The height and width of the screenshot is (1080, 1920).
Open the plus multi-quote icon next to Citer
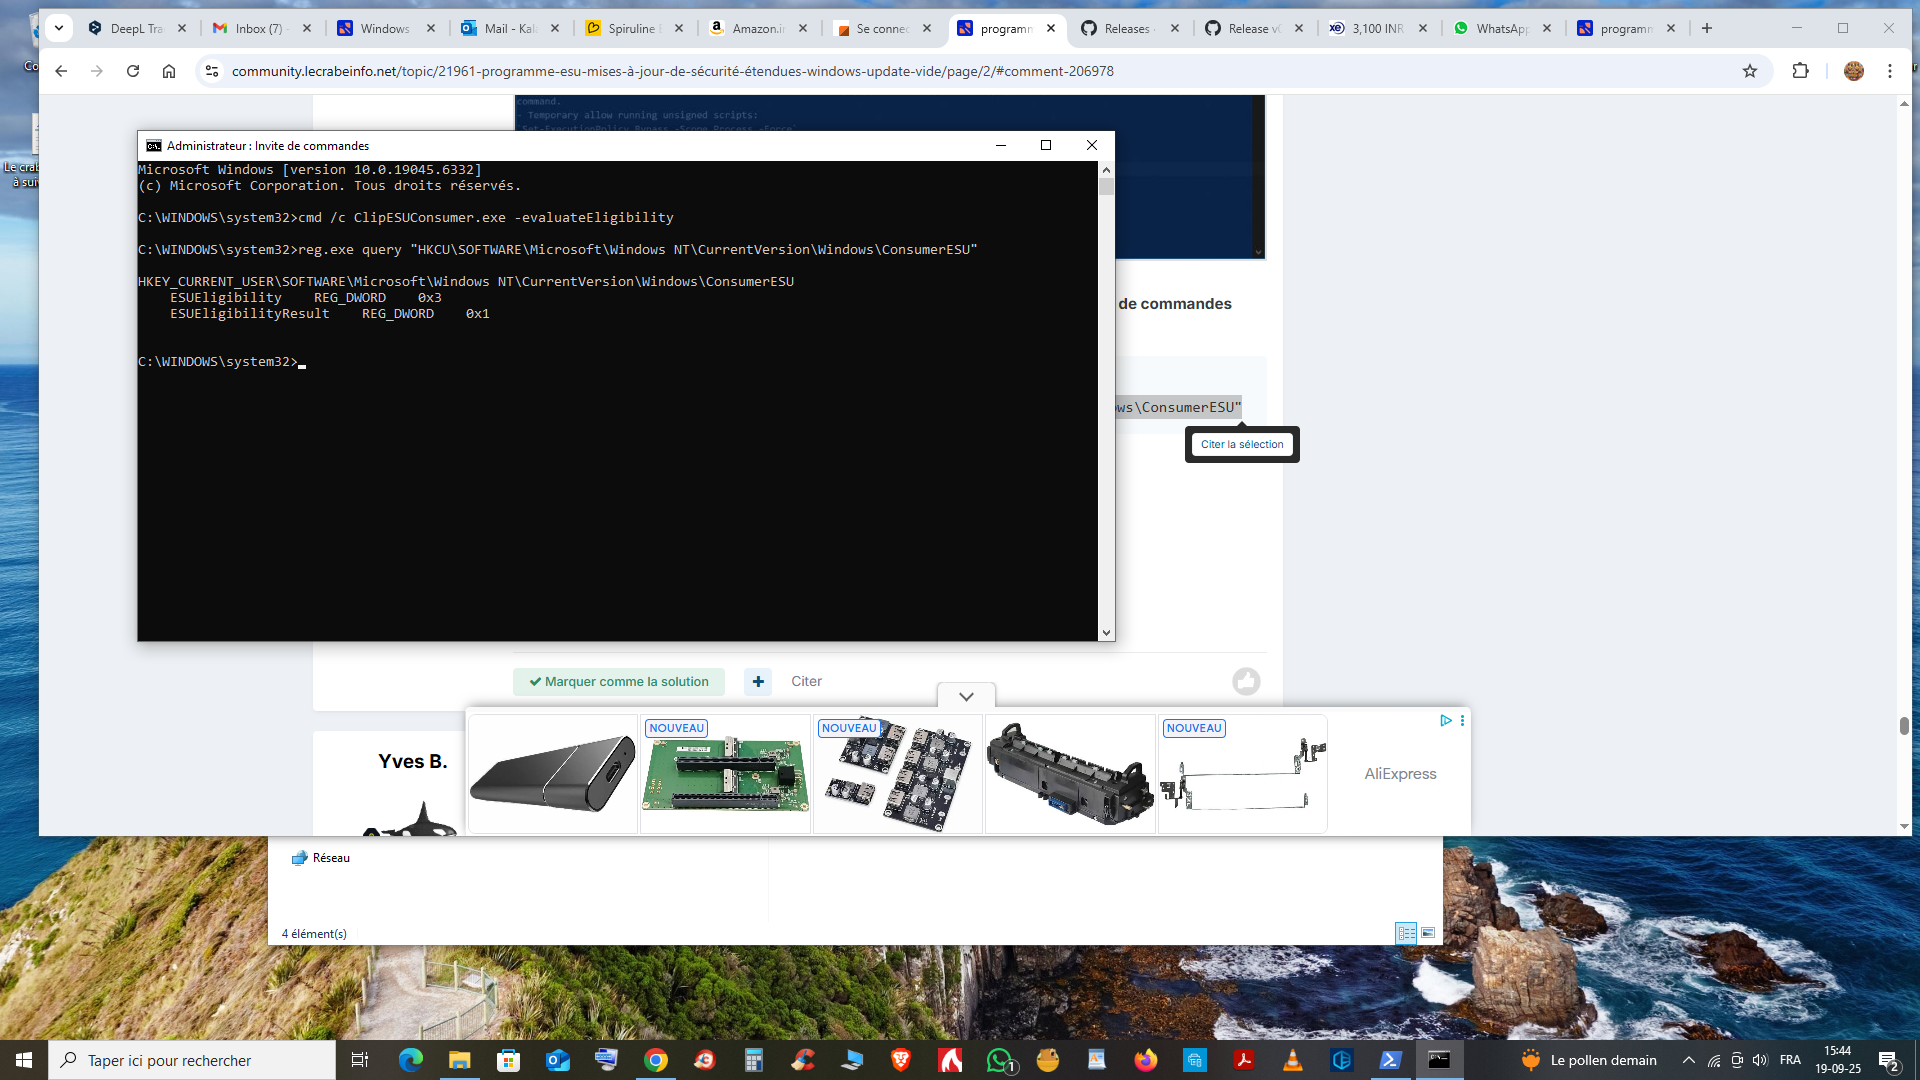(x=758, y=681)
